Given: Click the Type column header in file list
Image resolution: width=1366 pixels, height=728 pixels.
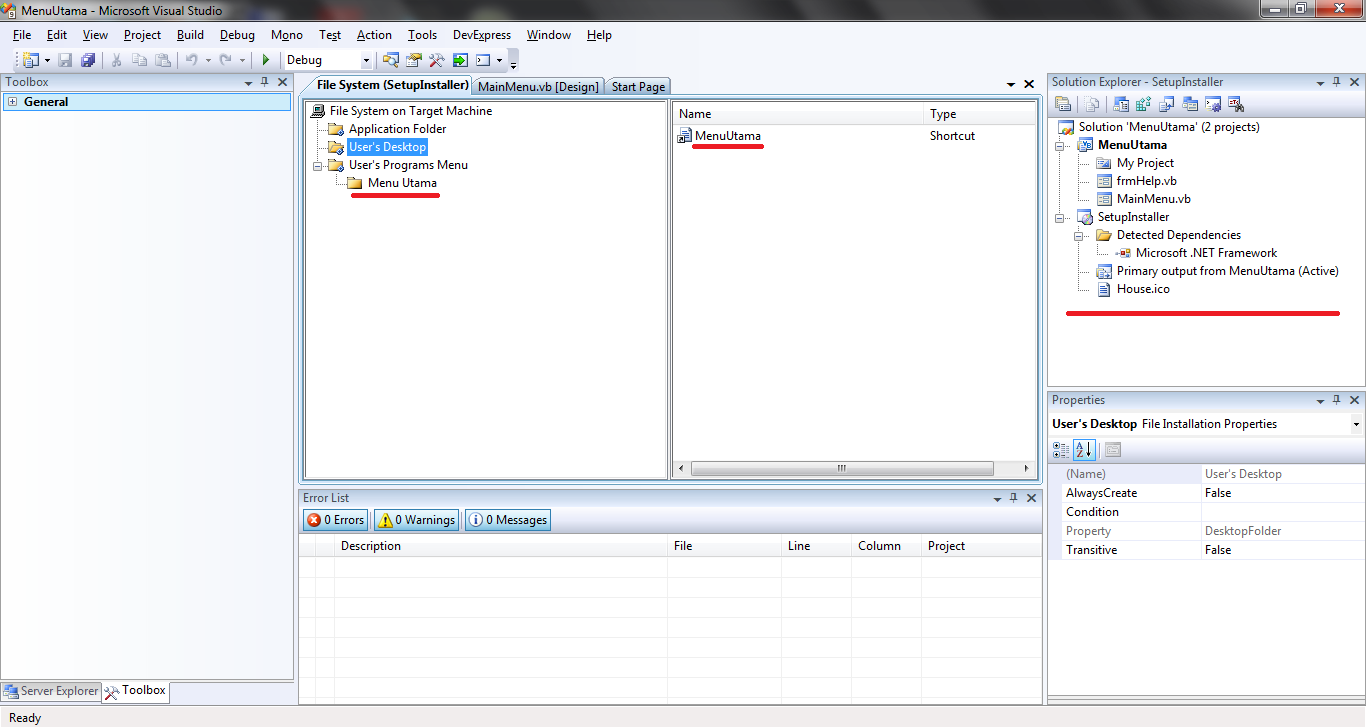Looking at the screenshot, I should [979, 114].
